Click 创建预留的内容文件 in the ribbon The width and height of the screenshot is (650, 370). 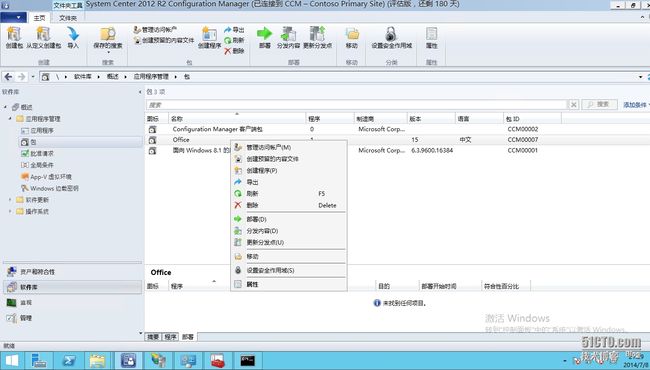click(164, 40)
